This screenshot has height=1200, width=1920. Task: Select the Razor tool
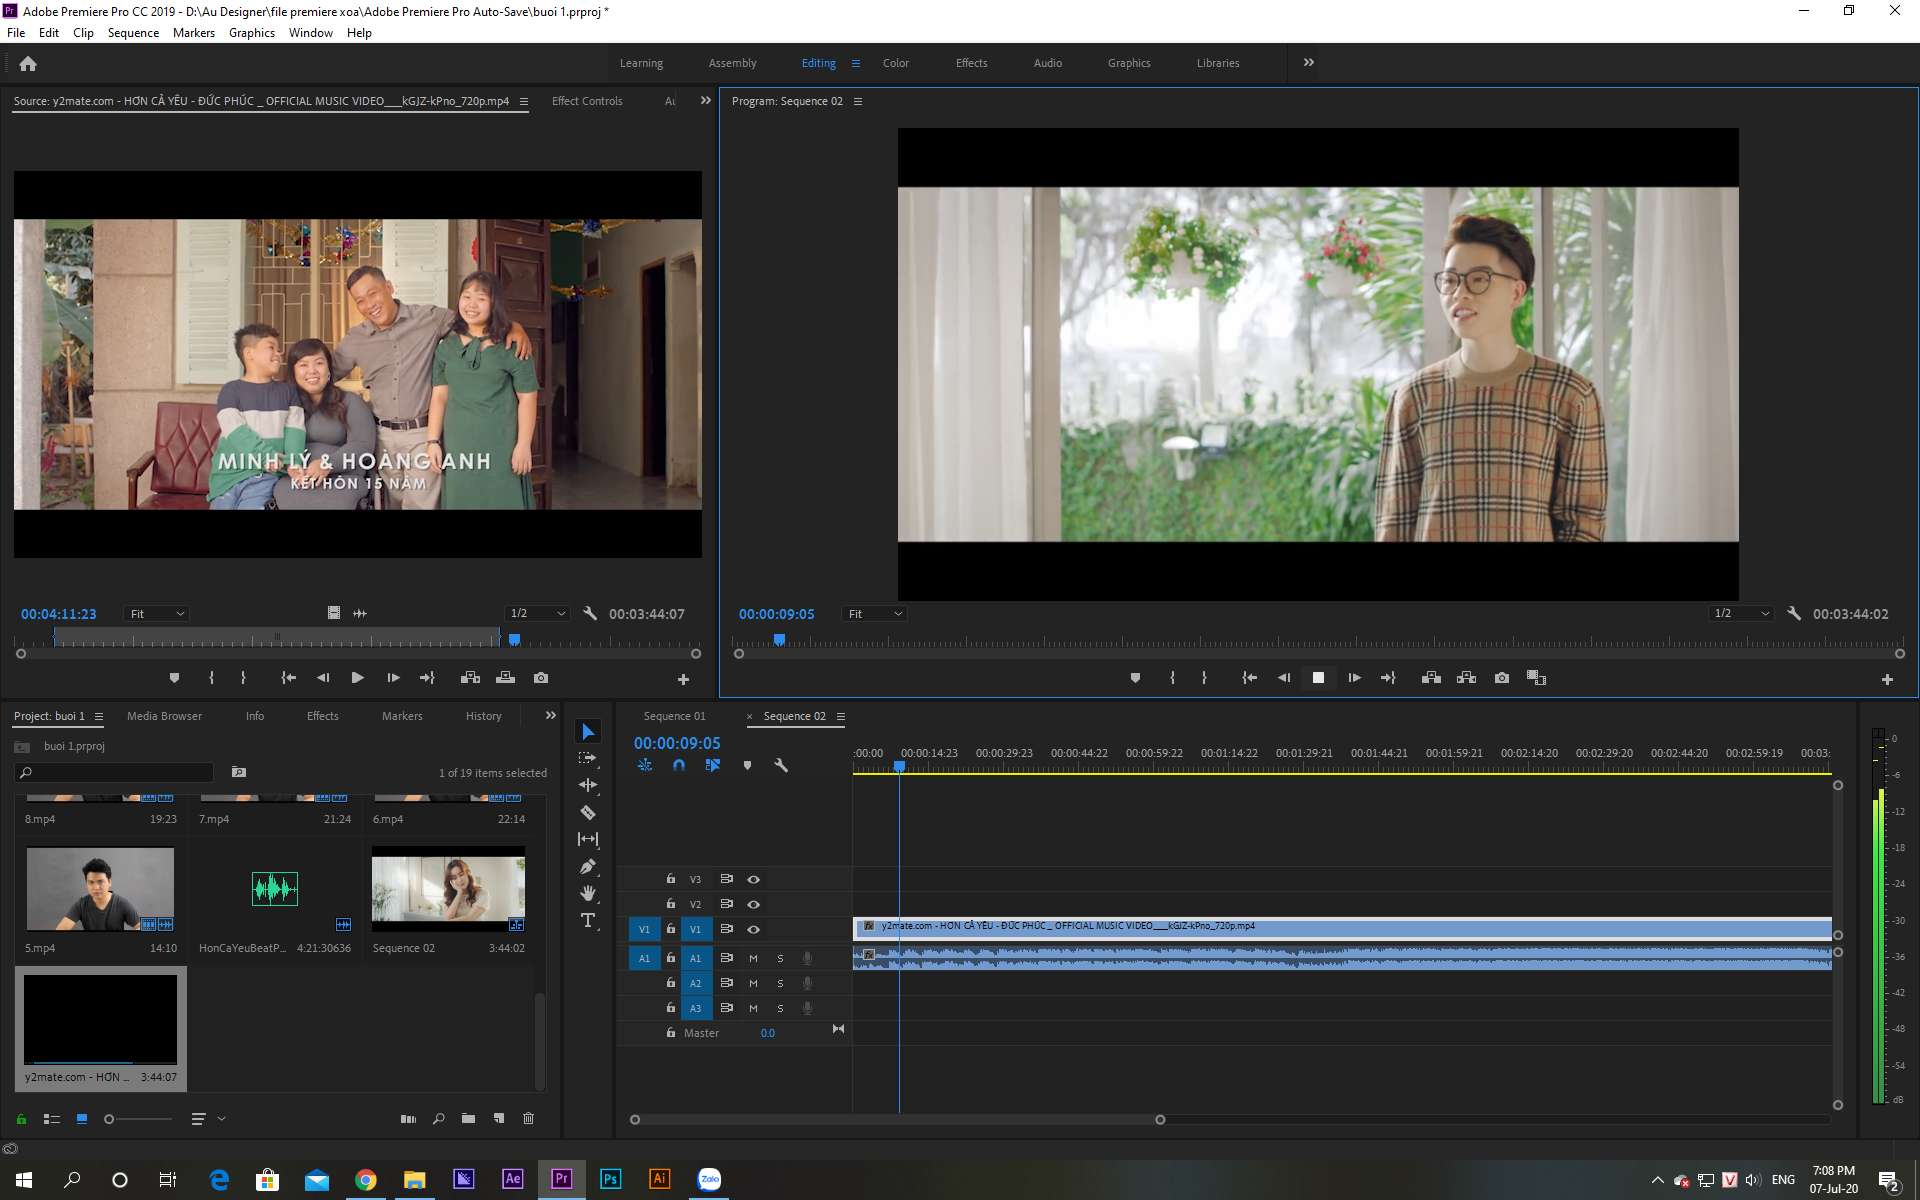tap(588, 812)
